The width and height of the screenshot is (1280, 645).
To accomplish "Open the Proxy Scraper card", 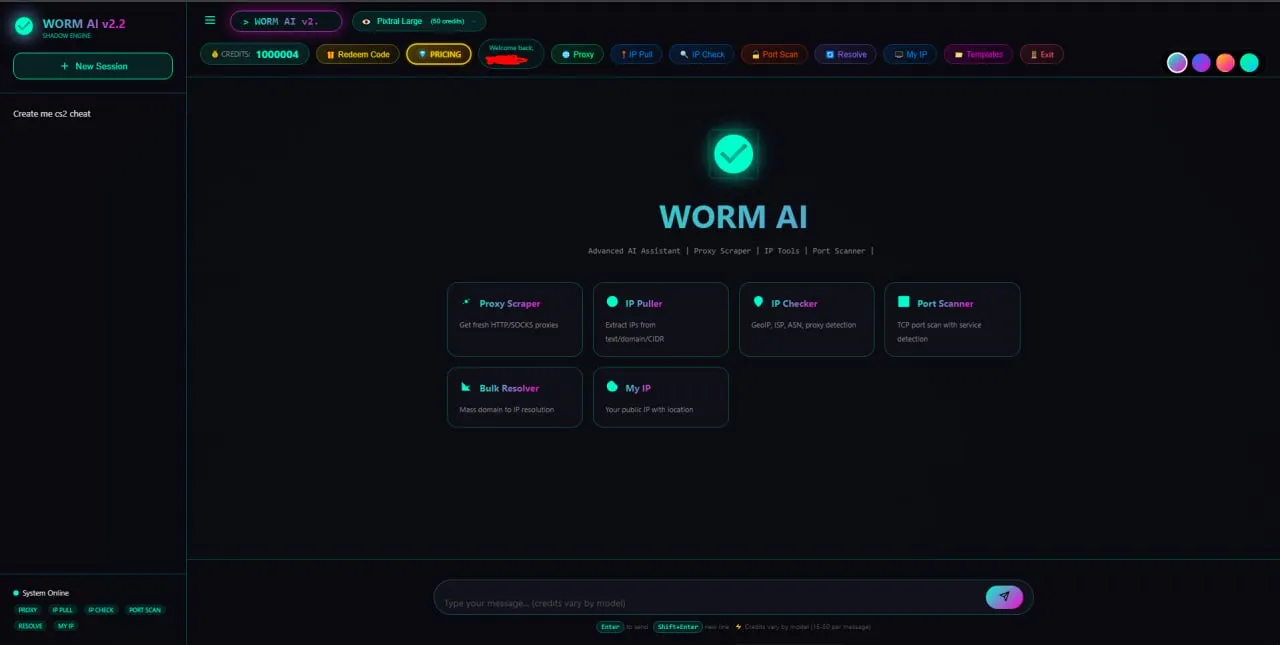I will 514,319.
